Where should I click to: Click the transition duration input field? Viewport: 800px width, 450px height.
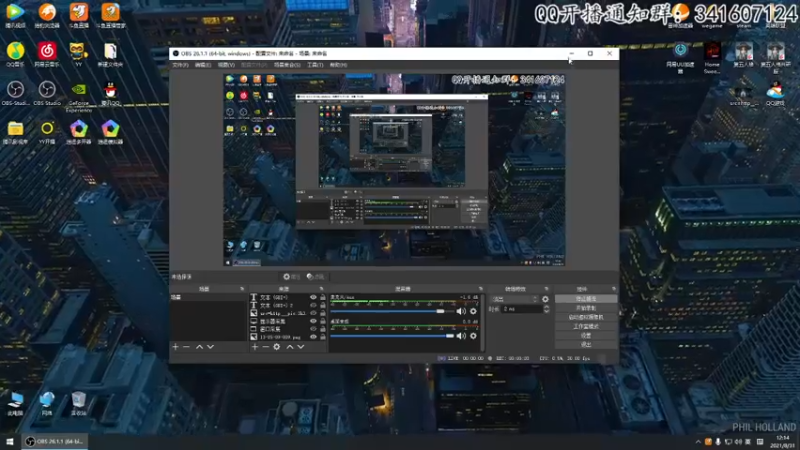521,309
